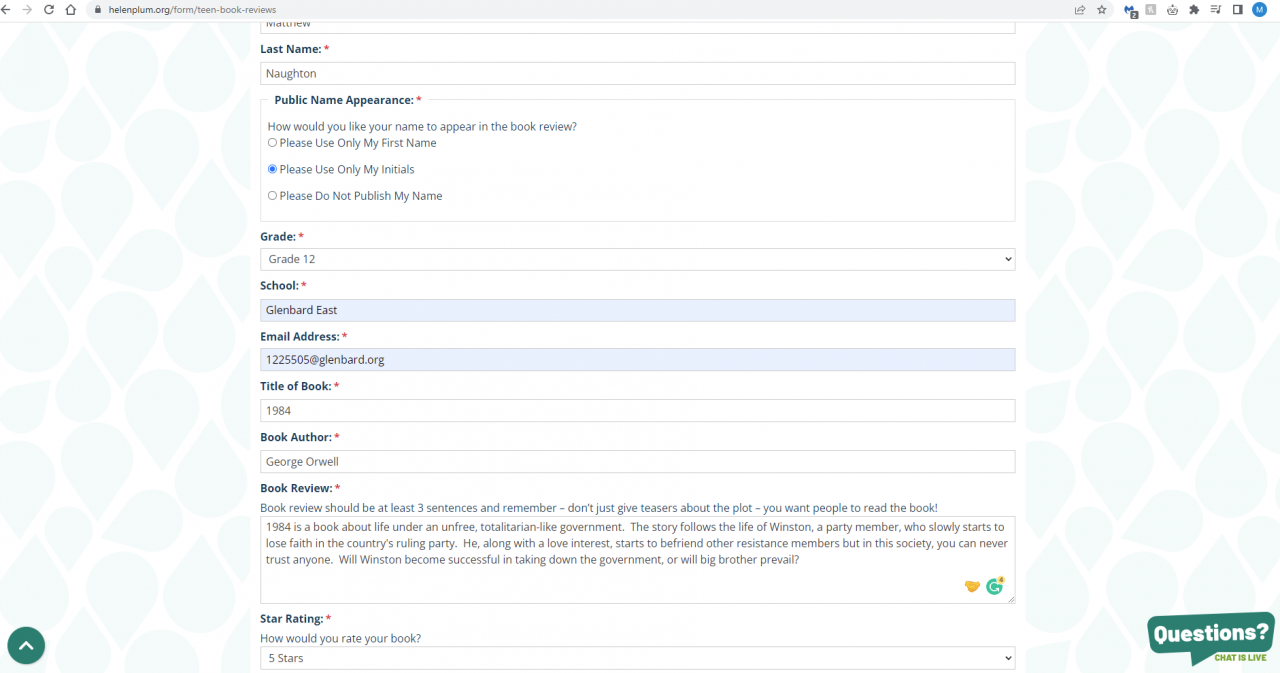Open the Grammarly icon in the review box
The width and height of the screenshot is (1280, 673).
coord(994,587)
